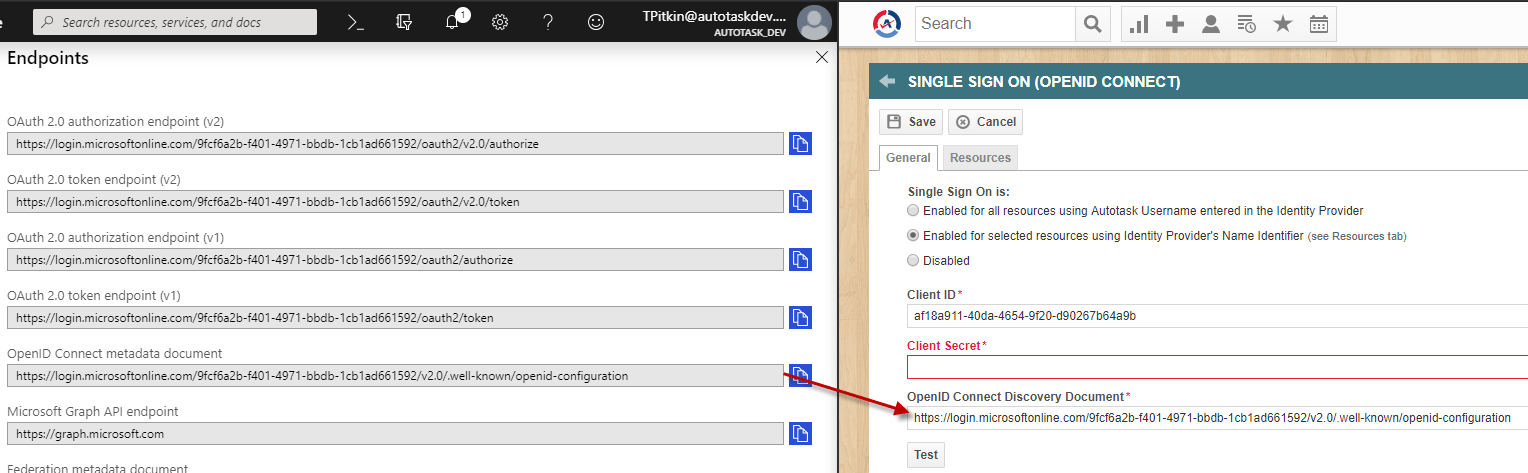Open Azure help question mark
Screen dimensions: 1528x473
tap(548, 22)
